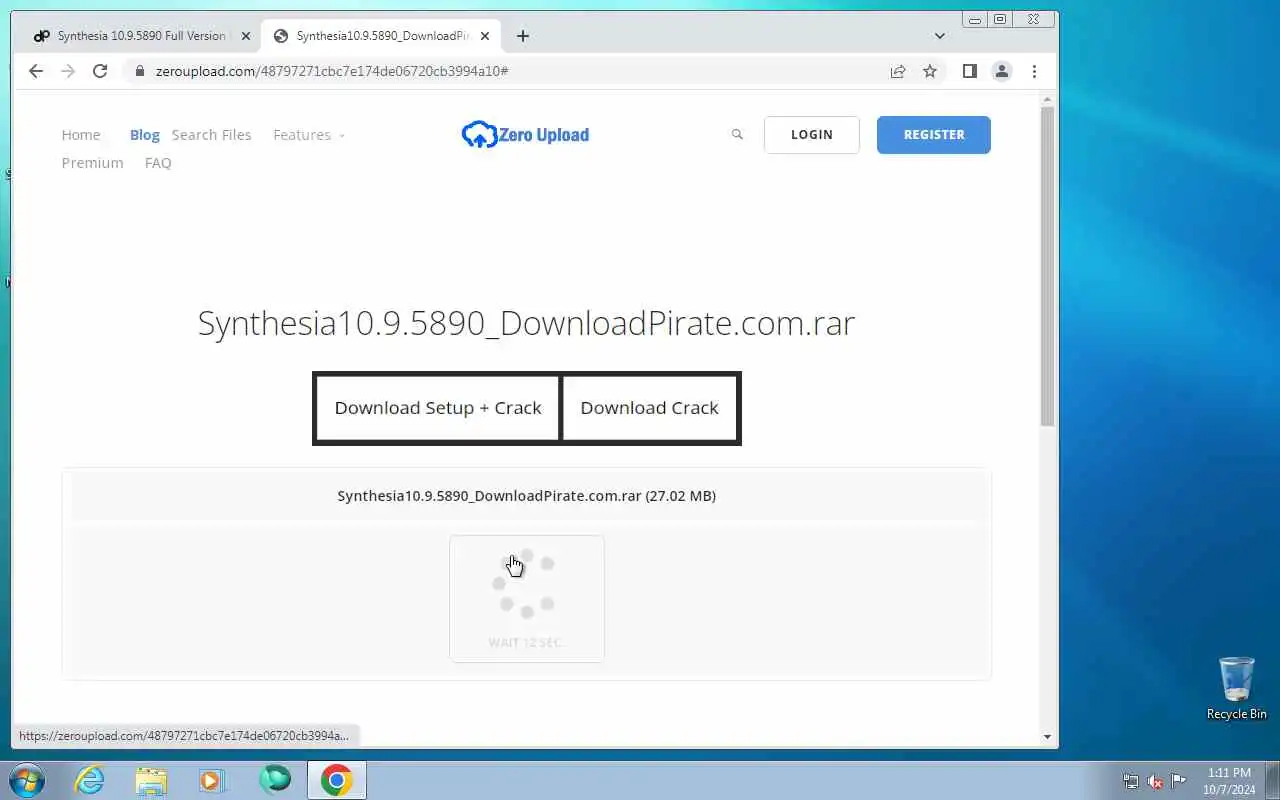Screen dimensions: 1280x800
Task: Open the Blog menu link
Action: (145, 135)
